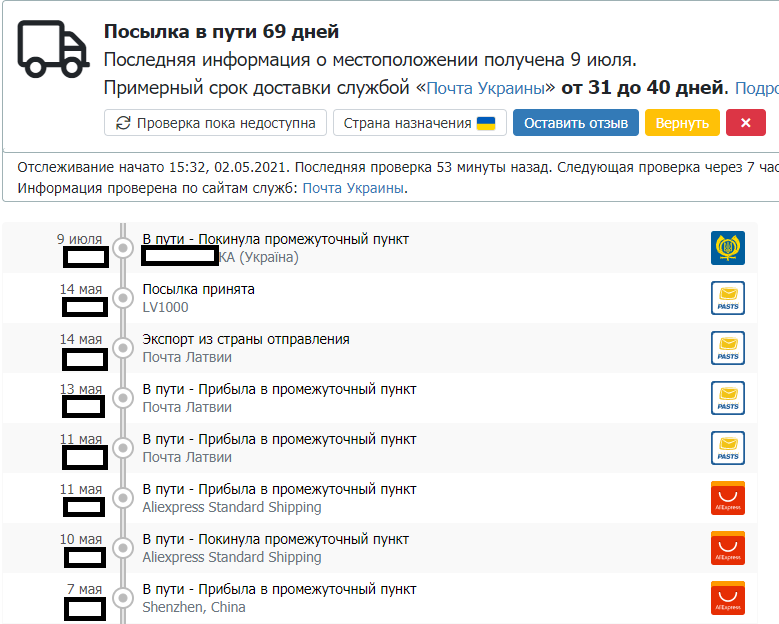Click the red X delete button
Image resolution: width=779 pixels, height=624 pixels.
[x=746, y=123]
